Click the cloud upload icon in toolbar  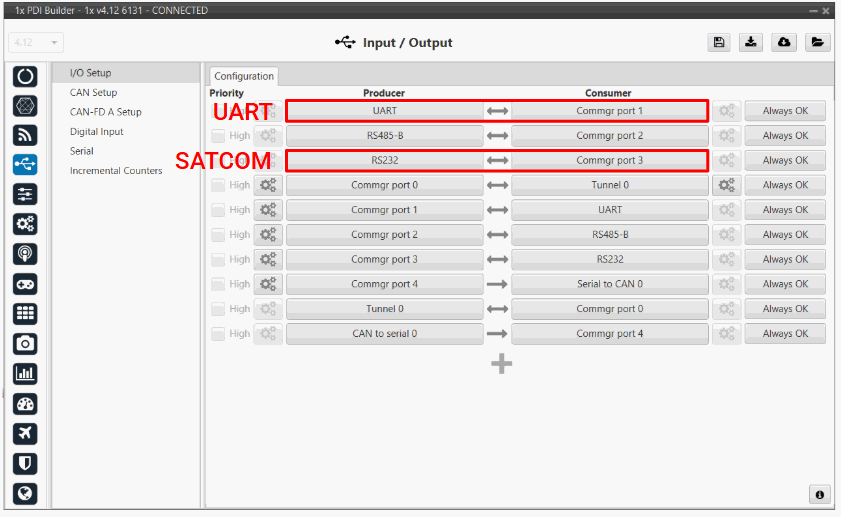click(784, 42)
